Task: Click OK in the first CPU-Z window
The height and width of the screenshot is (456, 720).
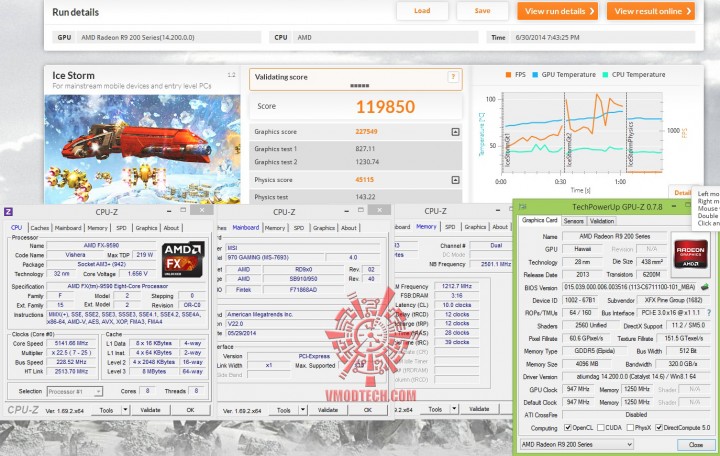Action: point(191,410)
